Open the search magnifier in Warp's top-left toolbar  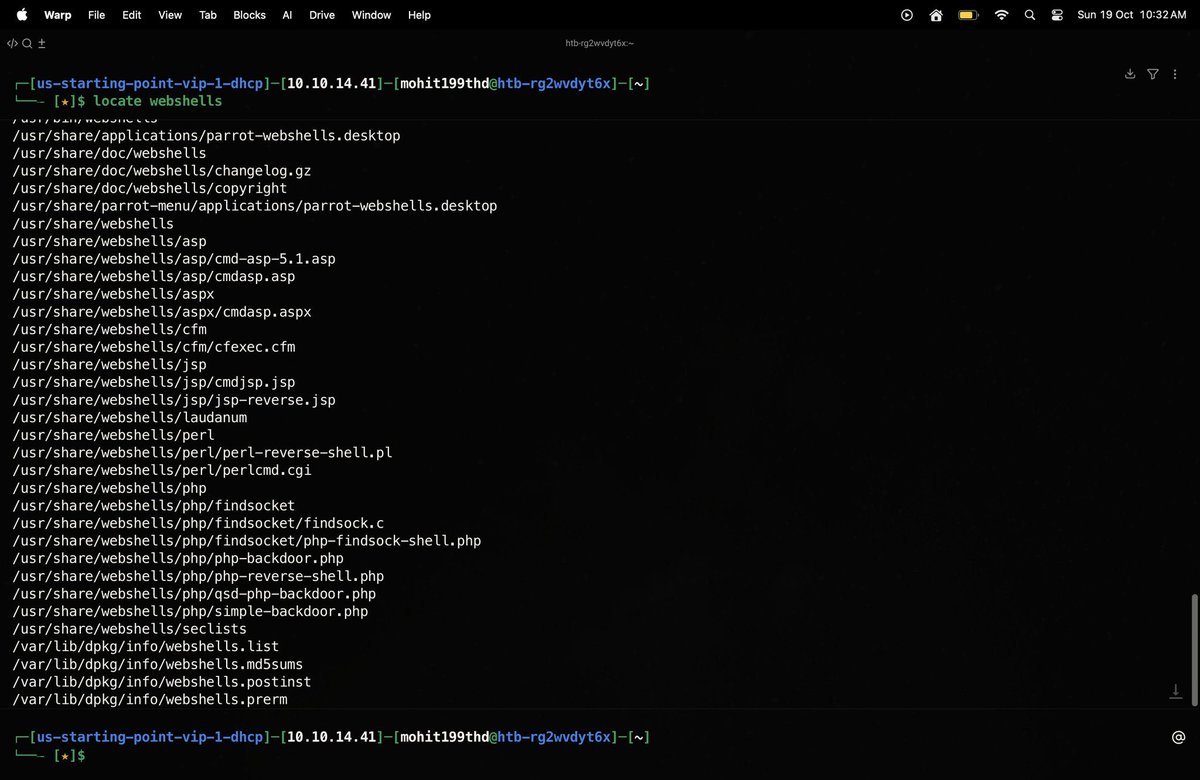(27, 43)
